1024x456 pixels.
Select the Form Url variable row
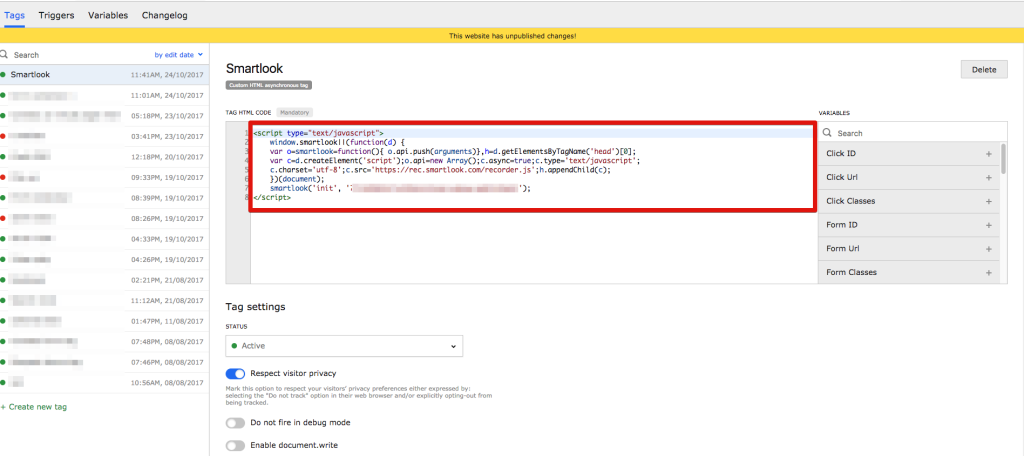tap(908, 249)
